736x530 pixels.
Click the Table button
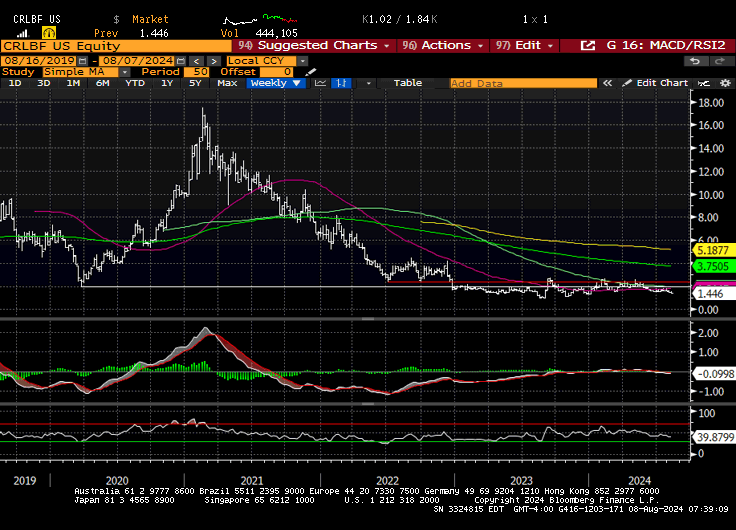pos(407,83)
